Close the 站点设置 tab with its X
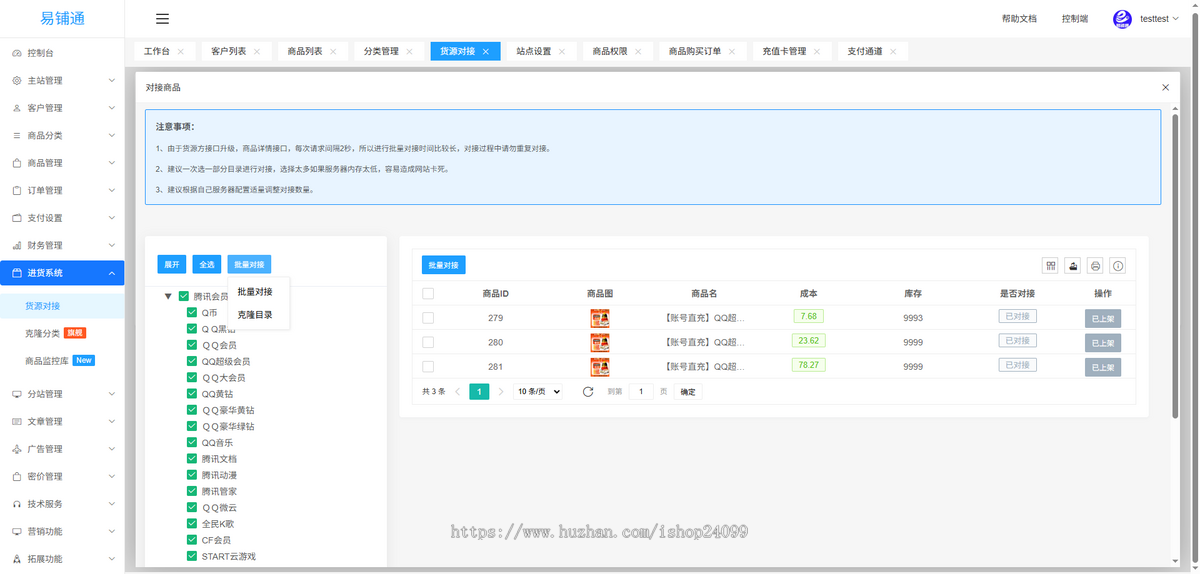The height and width of the screenshot is (574, 1200). 561,51
